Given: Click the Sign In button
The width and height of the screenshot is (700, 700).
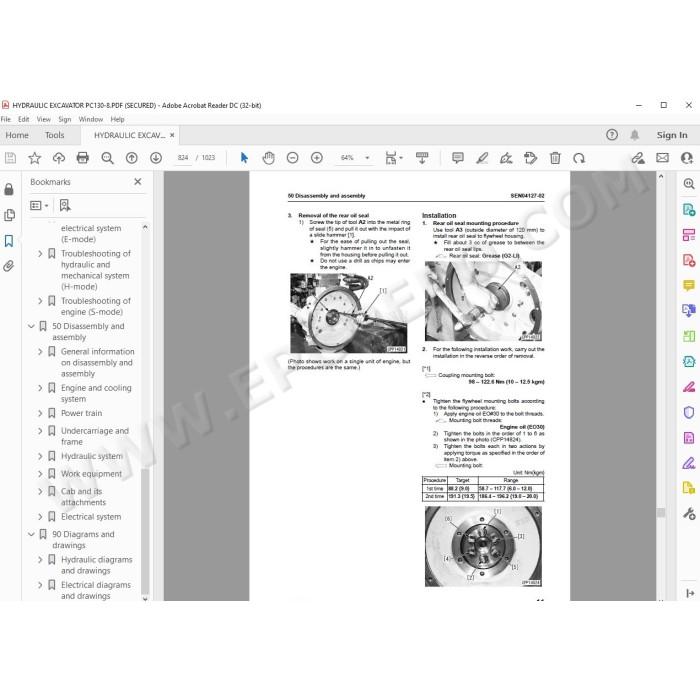Looking at the screenshot, I should coord(671,135).
